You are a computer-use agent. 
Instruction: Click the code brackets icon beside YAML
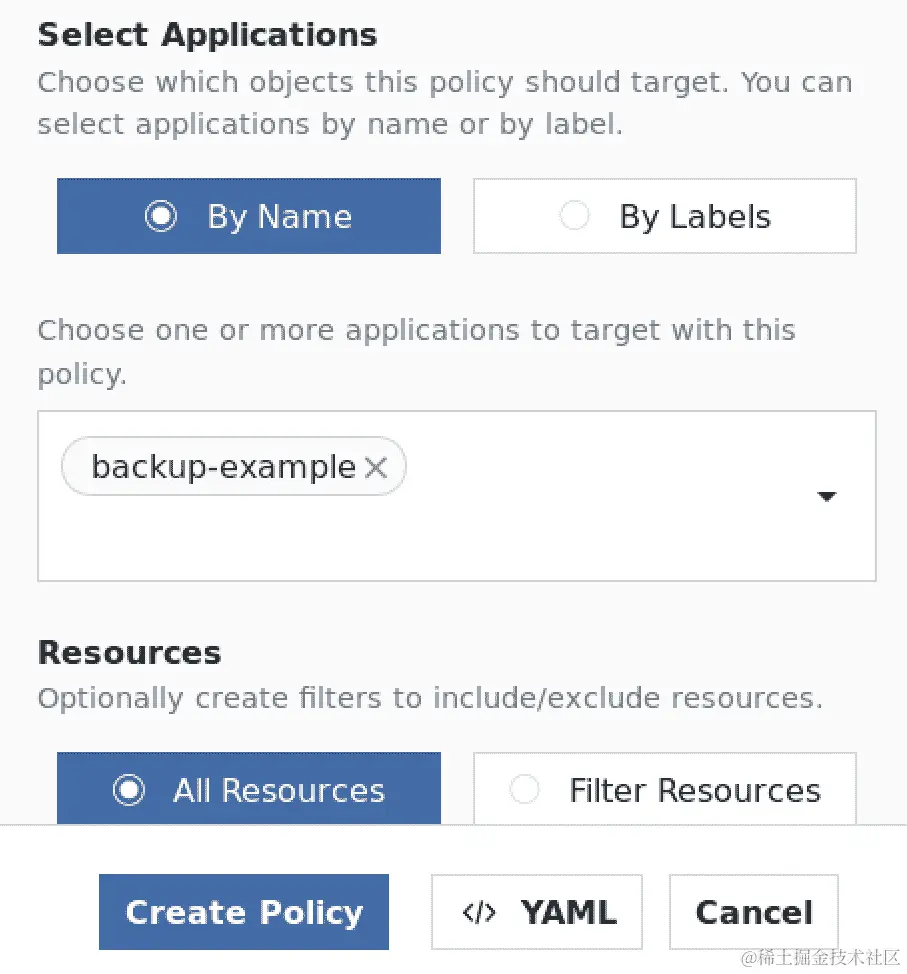tap(479, 912)
